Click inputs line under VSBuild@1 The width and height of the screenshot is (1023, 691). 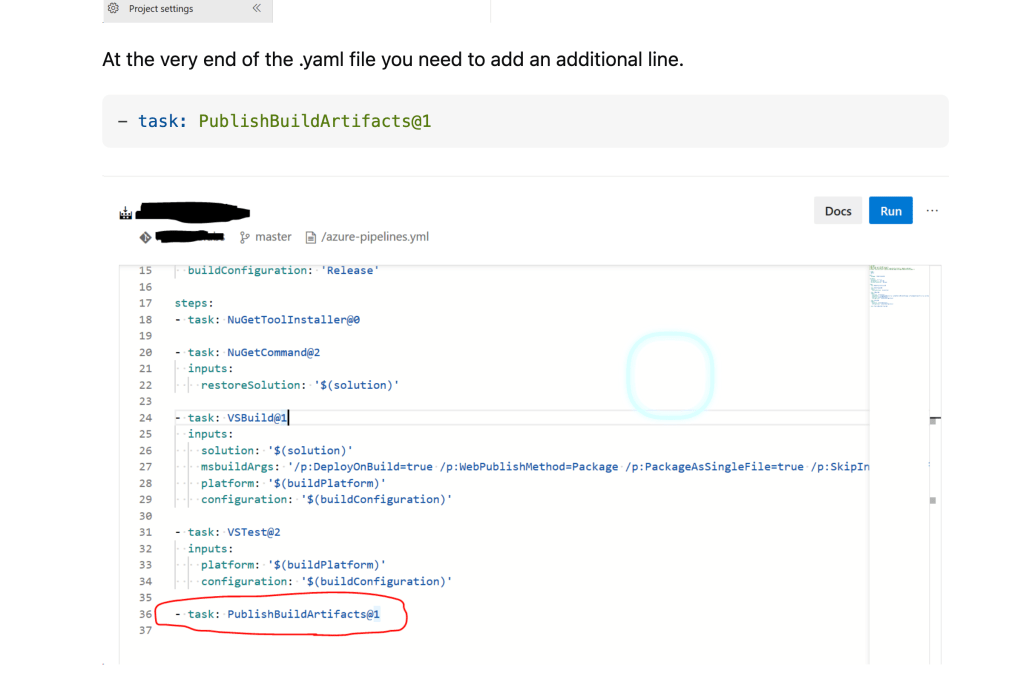click(x=210, y=434)
